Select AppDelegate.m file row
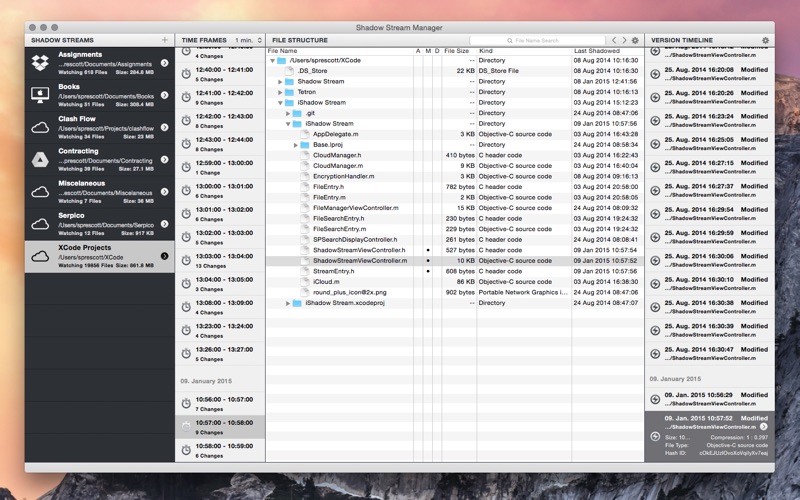This screenshot has width=800, height=500. (455, 134)
